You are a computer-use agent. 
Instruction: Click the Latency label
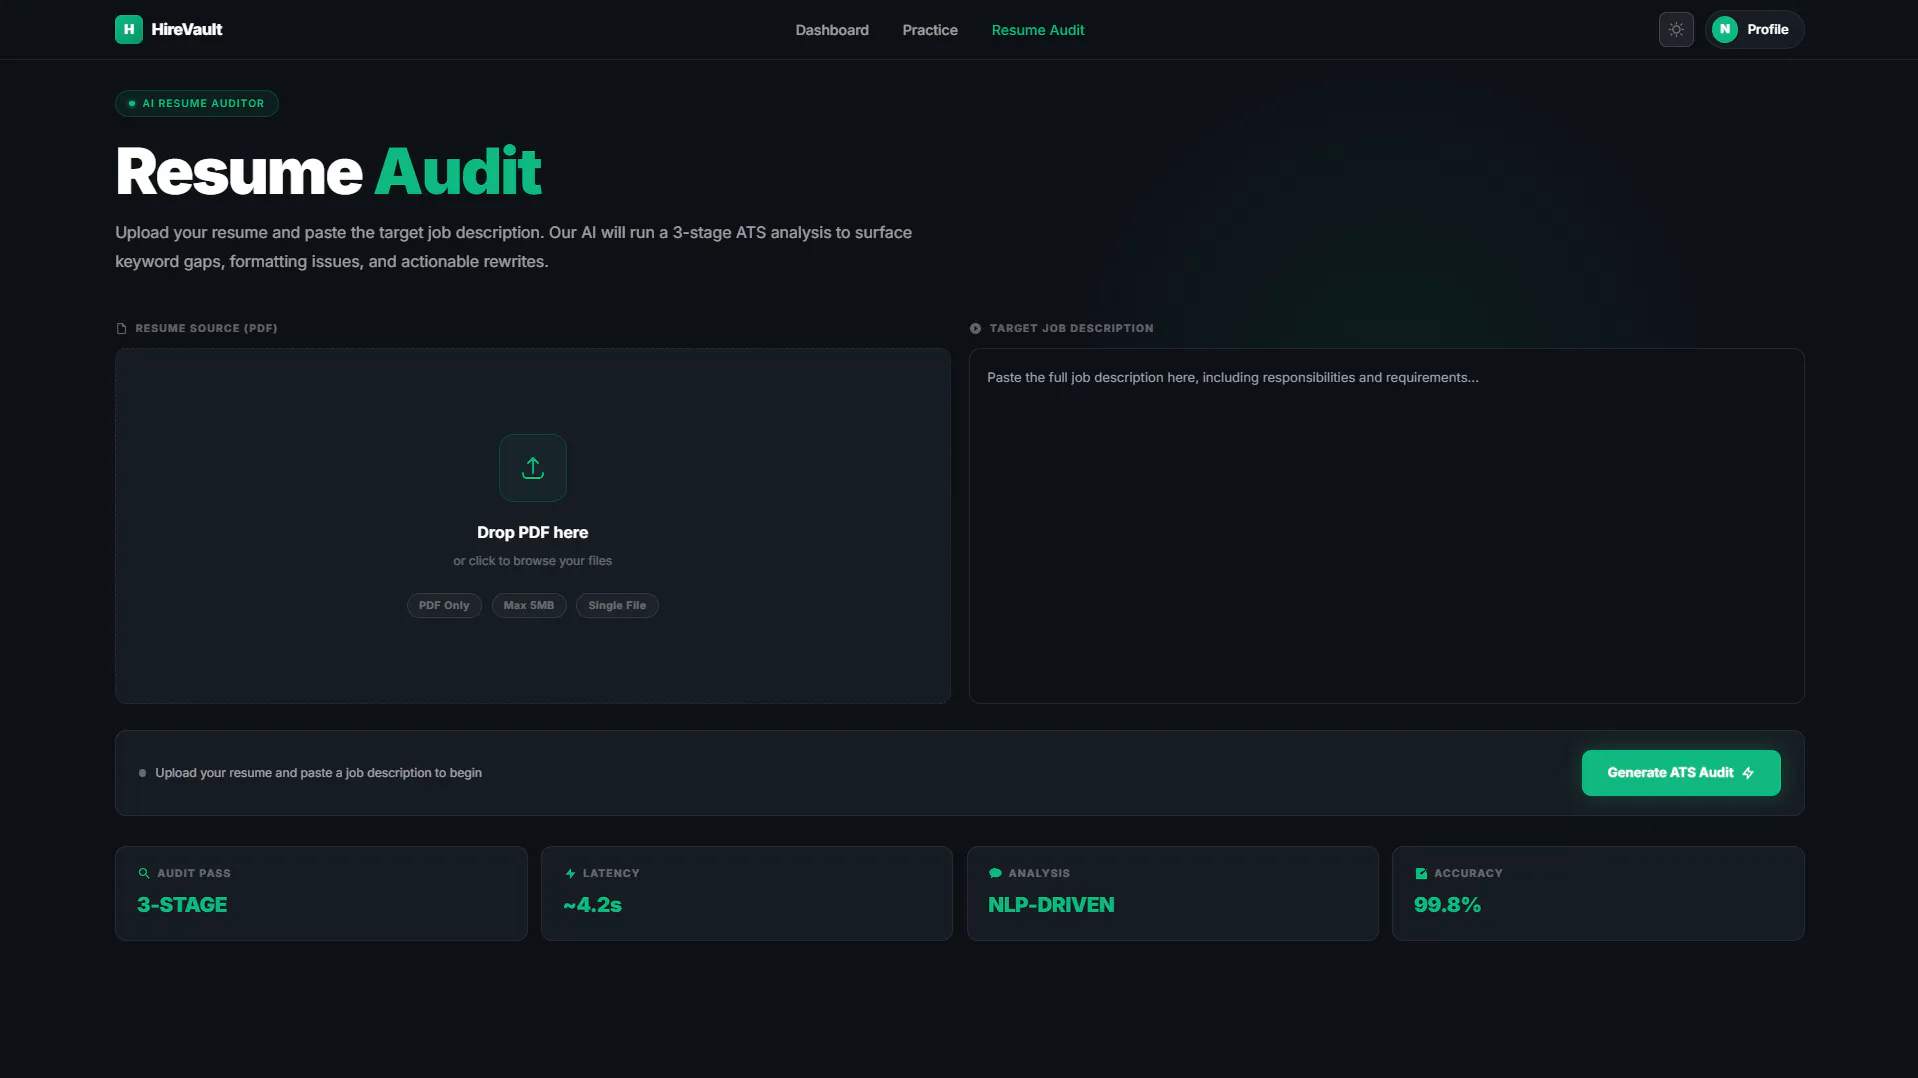(x=611, y=873)
